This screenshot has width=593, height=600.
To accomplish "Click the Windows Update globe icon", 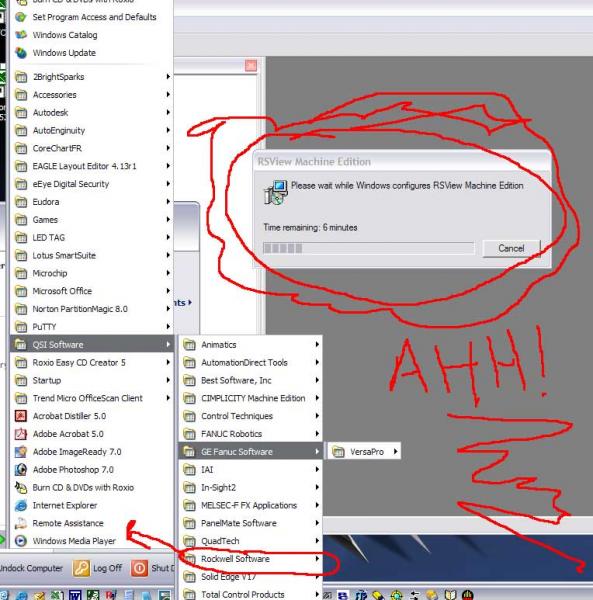I will (21, 53).
